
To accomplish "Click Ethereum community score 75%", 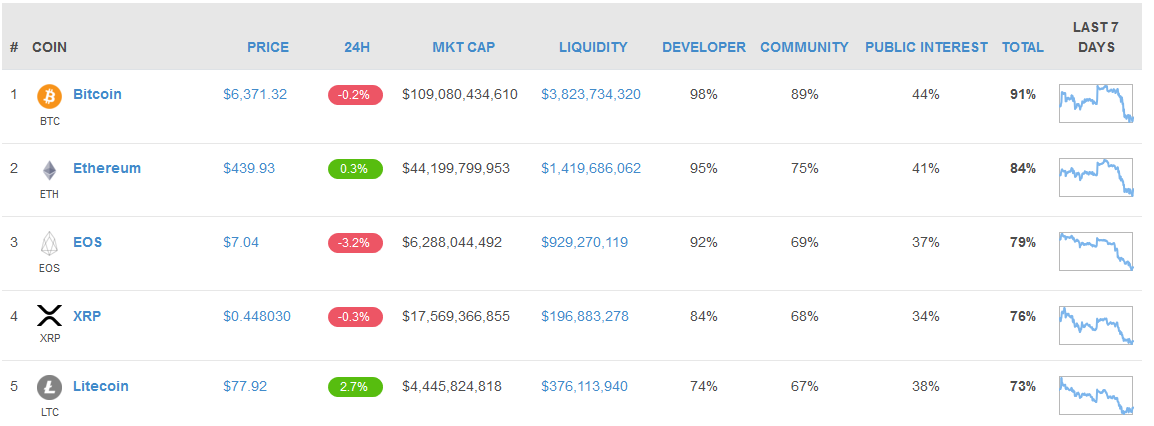I will coord(804,168).
